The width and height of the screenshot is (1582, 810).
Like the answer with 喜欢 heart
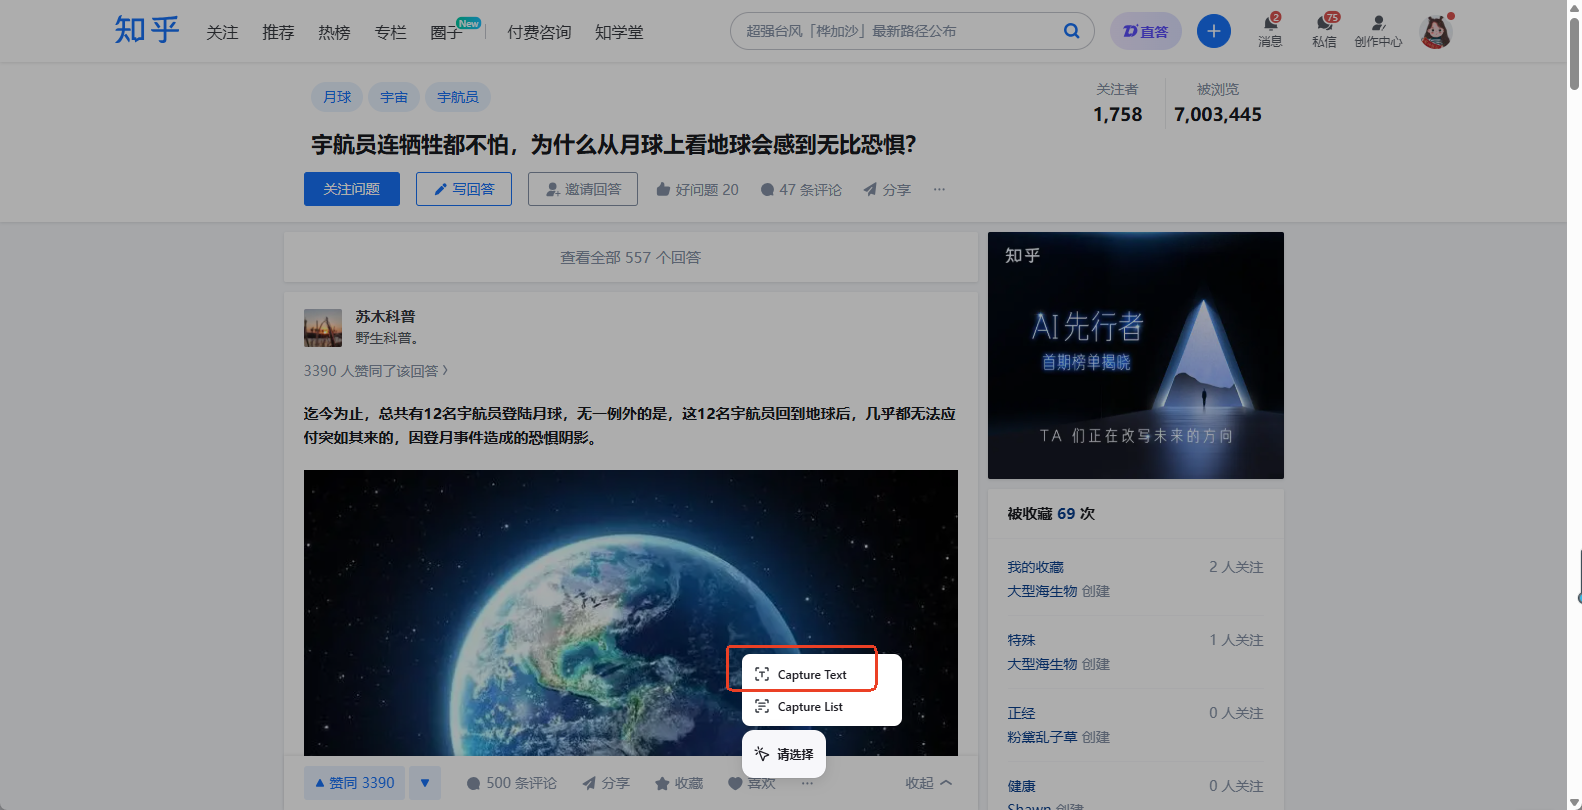point(752,783)
